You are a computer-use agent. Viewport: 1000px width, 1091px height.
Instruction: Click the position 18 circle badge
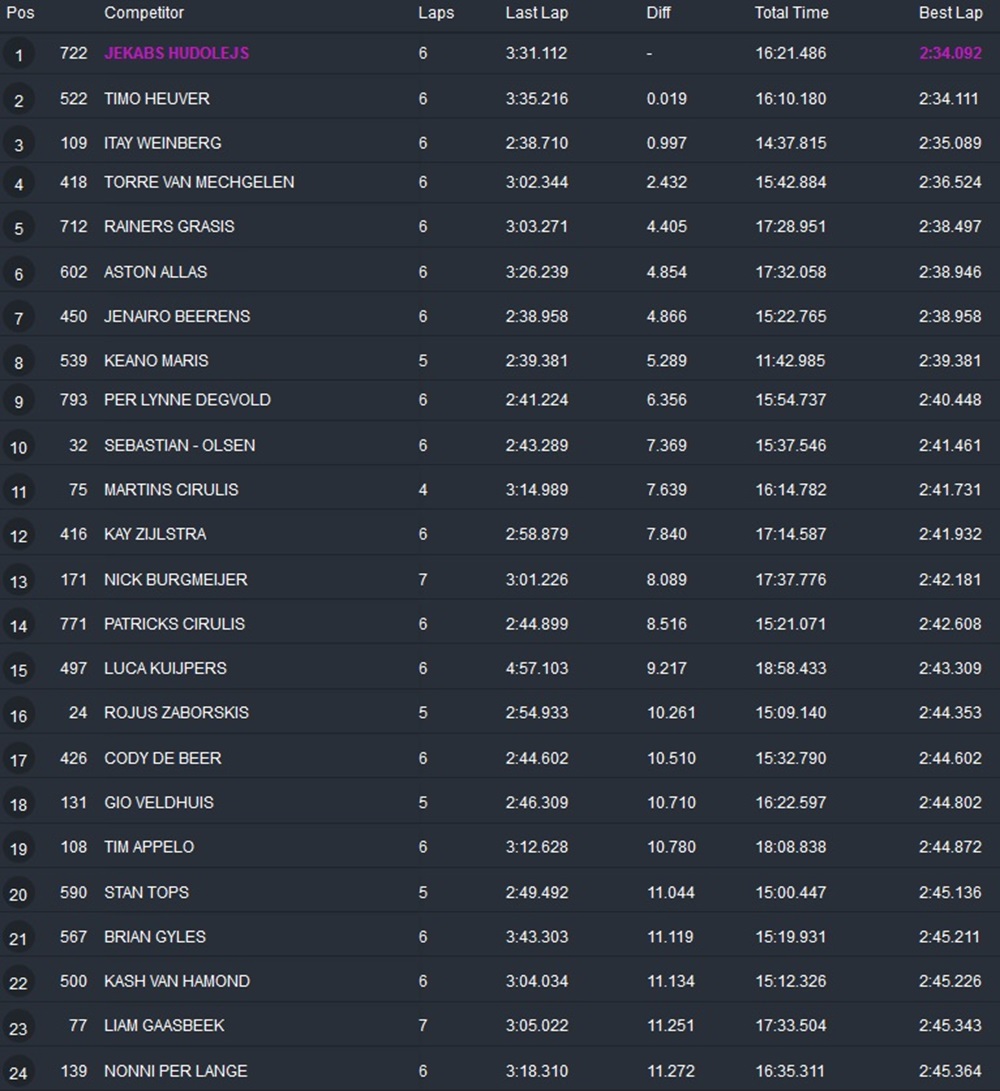tap(18, 804)
